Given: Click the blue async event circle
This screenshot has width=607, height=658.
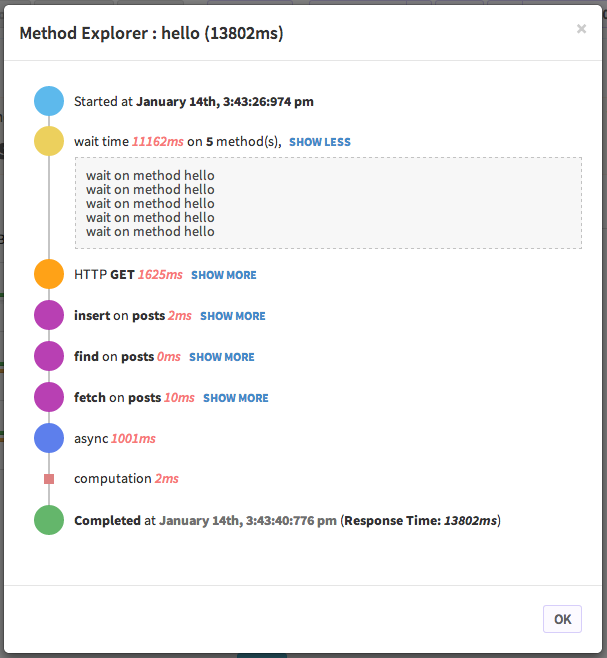Looking at the screenshot, I should pos(49,438).
